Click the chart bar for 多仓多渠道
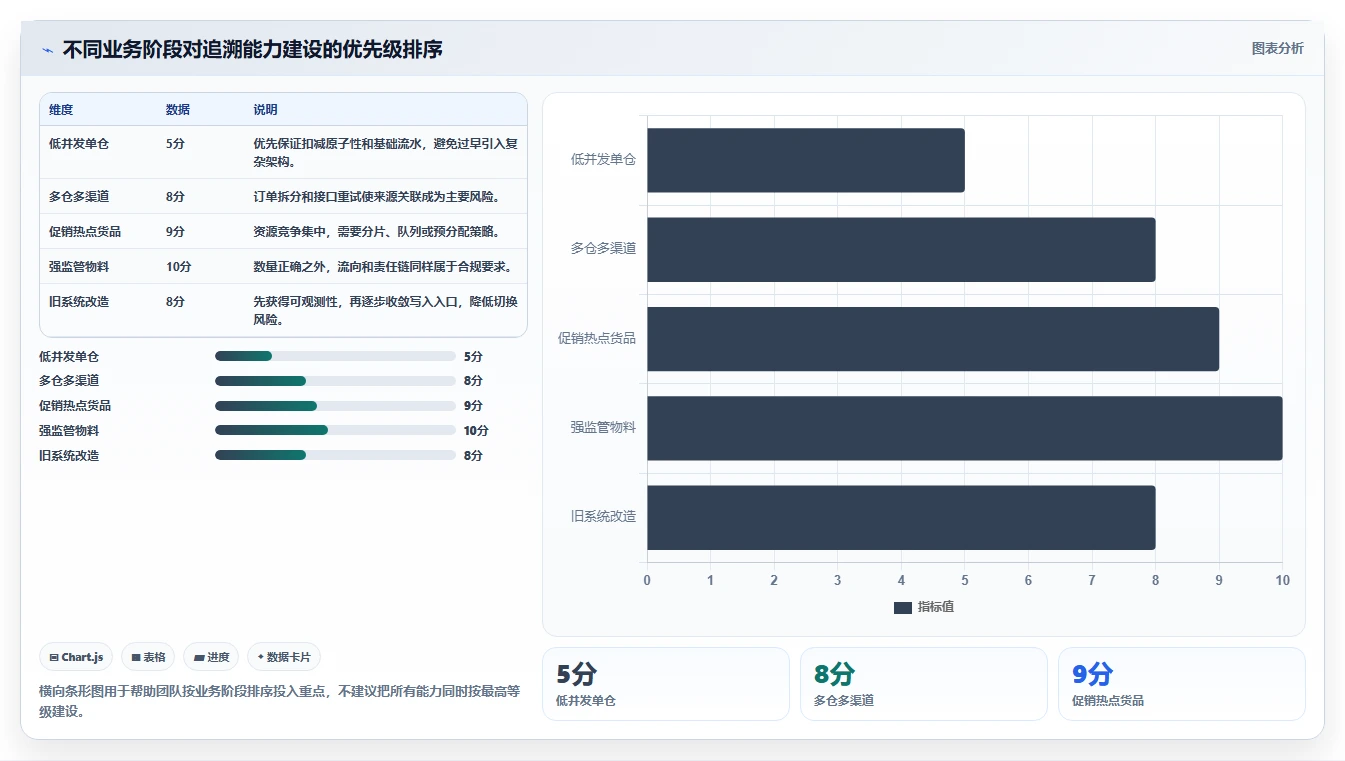Screen dimensions: 1345x761 [901, 249]
